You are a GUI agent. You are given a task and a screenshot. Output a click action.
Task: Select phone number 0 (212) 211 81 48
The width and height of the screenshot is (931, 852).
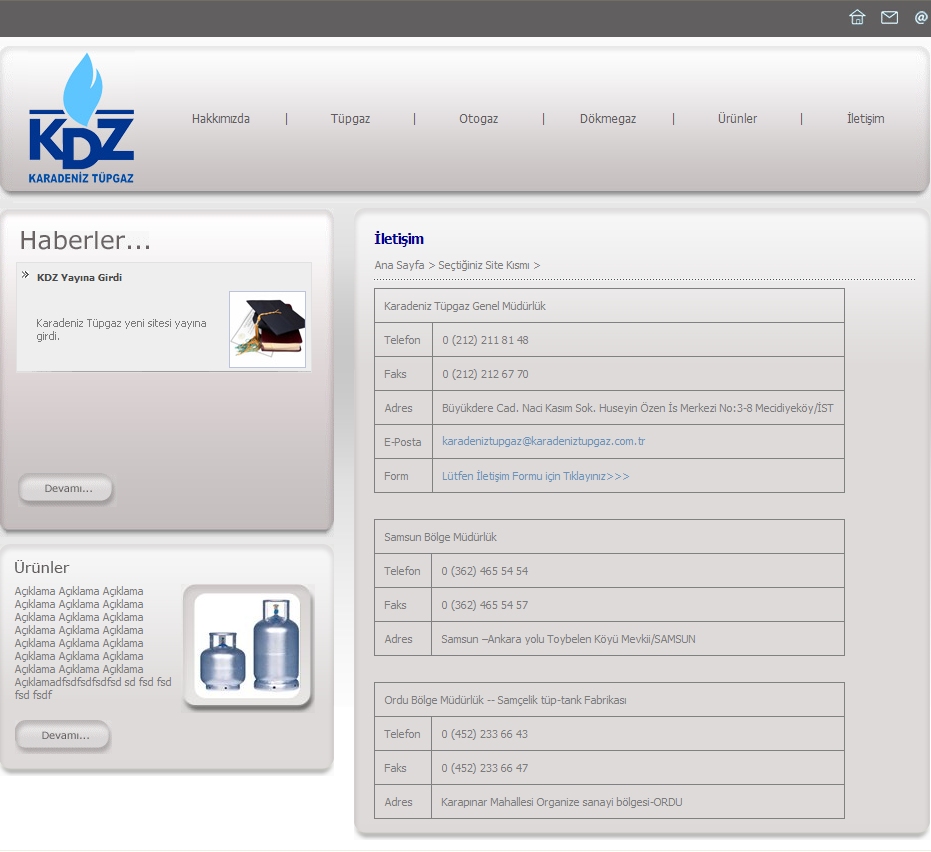point(485,340)
